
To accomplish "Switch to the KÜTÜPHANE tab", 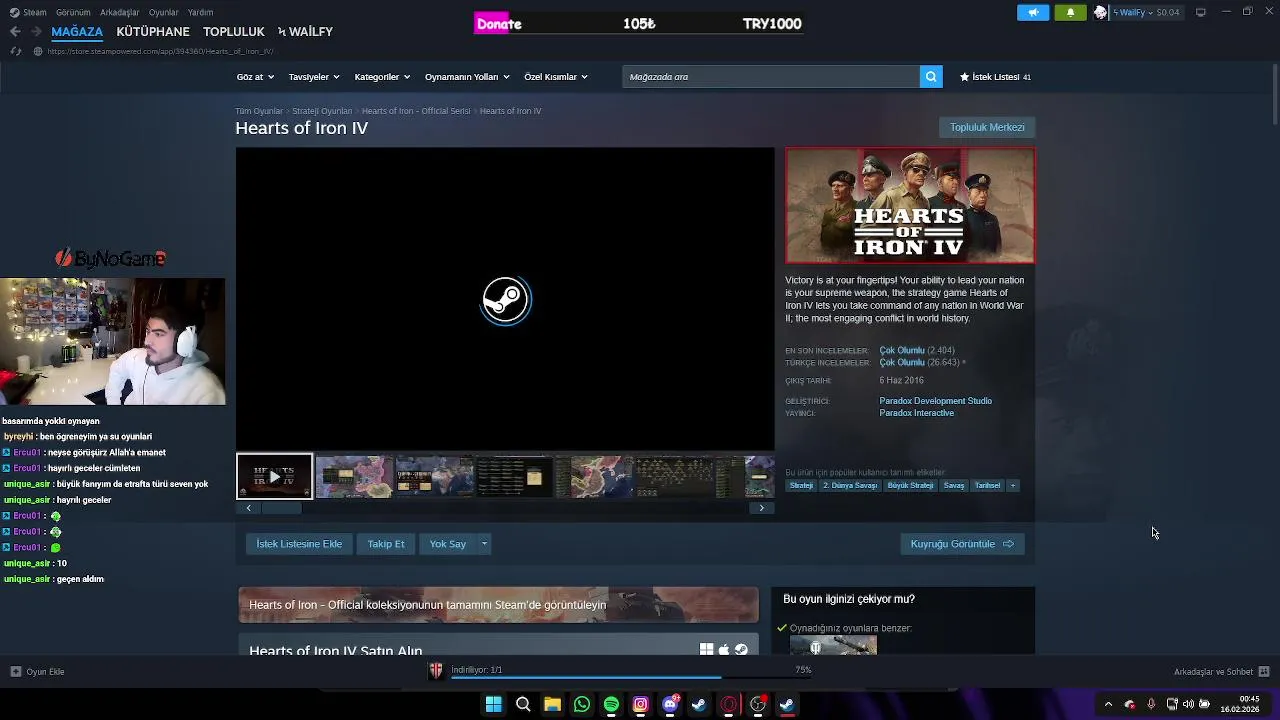I will coord(153,32).
